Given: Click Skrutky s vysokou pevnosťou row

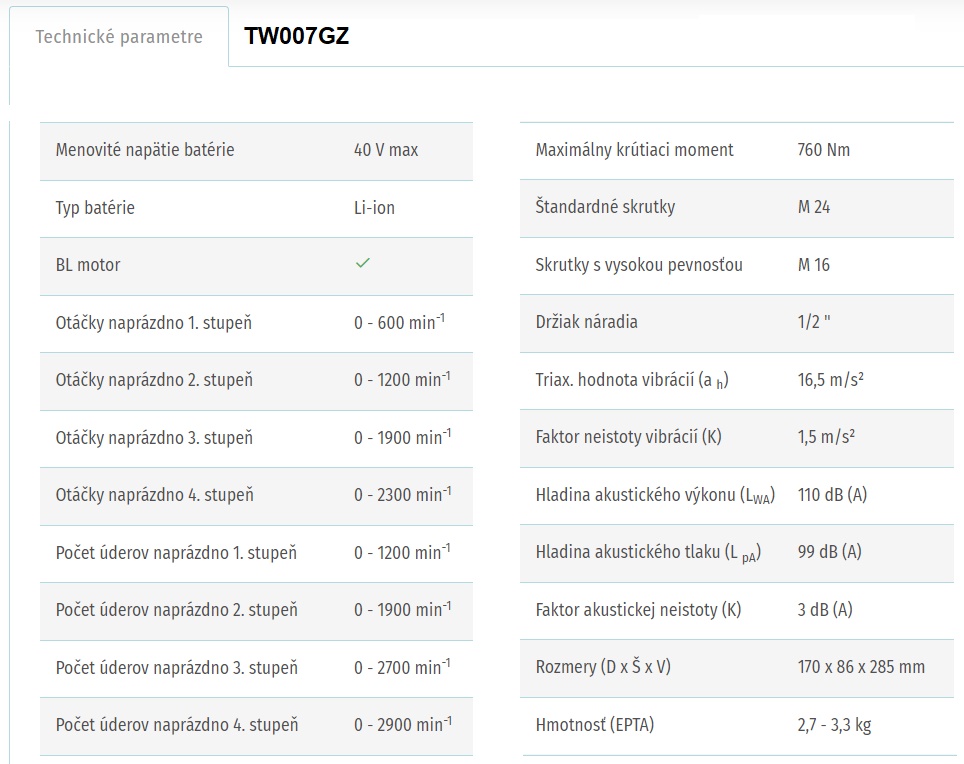Looking at the screenshot, I should coord(737,266).
